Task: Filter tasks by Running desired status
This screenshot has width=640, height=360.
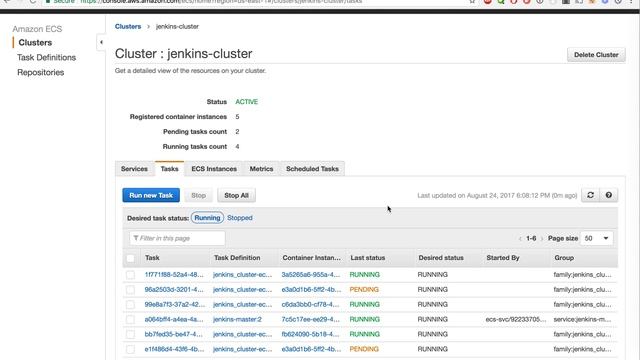Action: click(x=207, y=218)
